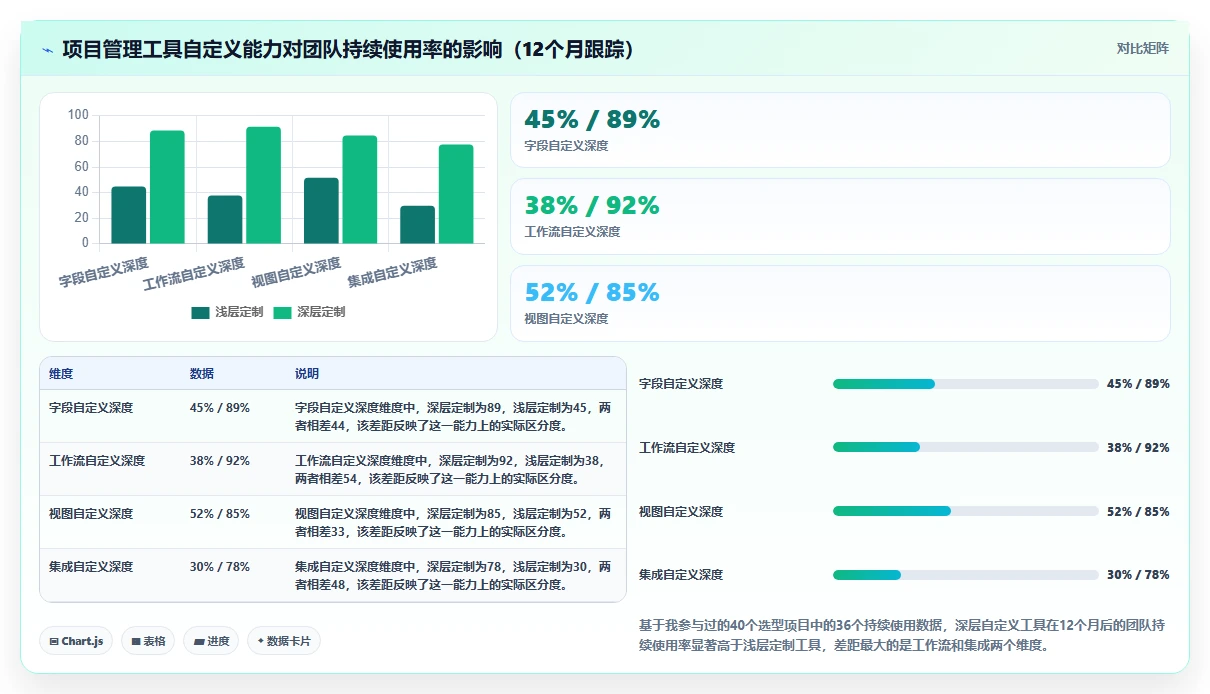Click the 工作流自定义深度 progress bar
Image resolution: width=1210 pixels, height=694 pixels.
pos(966,447)
